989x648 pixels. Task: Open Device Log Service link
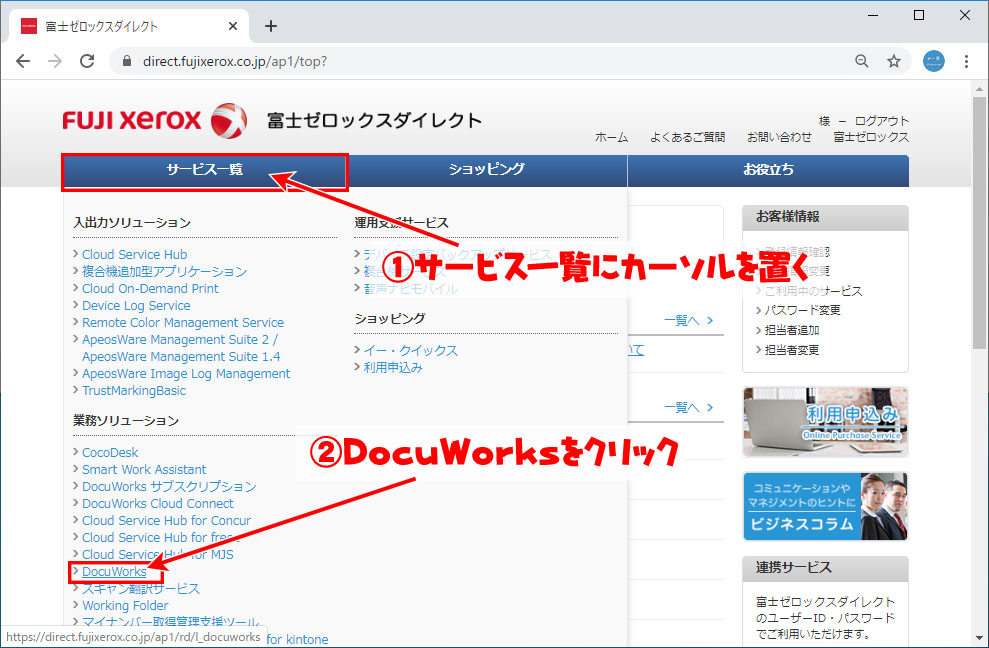136,305
